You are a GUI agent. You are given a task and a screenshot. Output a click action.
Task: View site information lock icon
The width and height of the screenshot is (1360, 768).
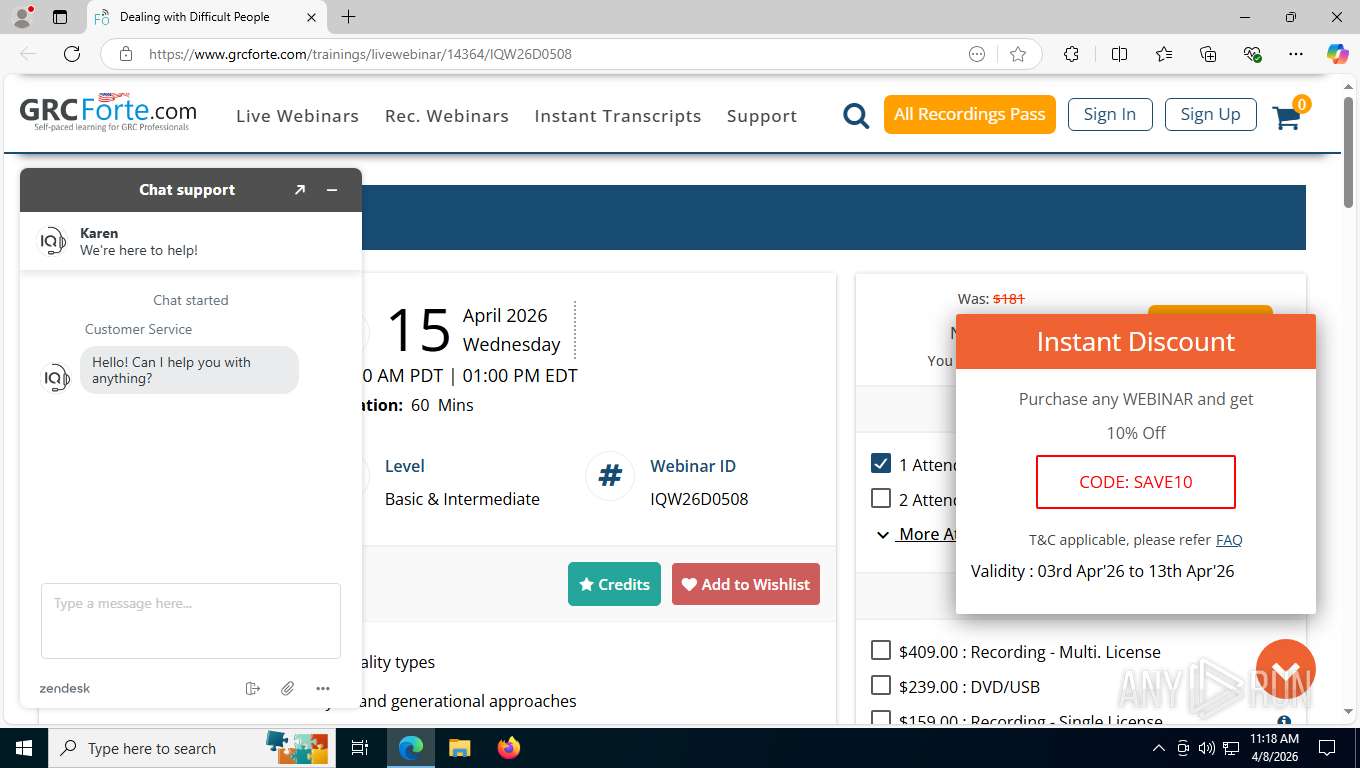[x=125, y=54]
